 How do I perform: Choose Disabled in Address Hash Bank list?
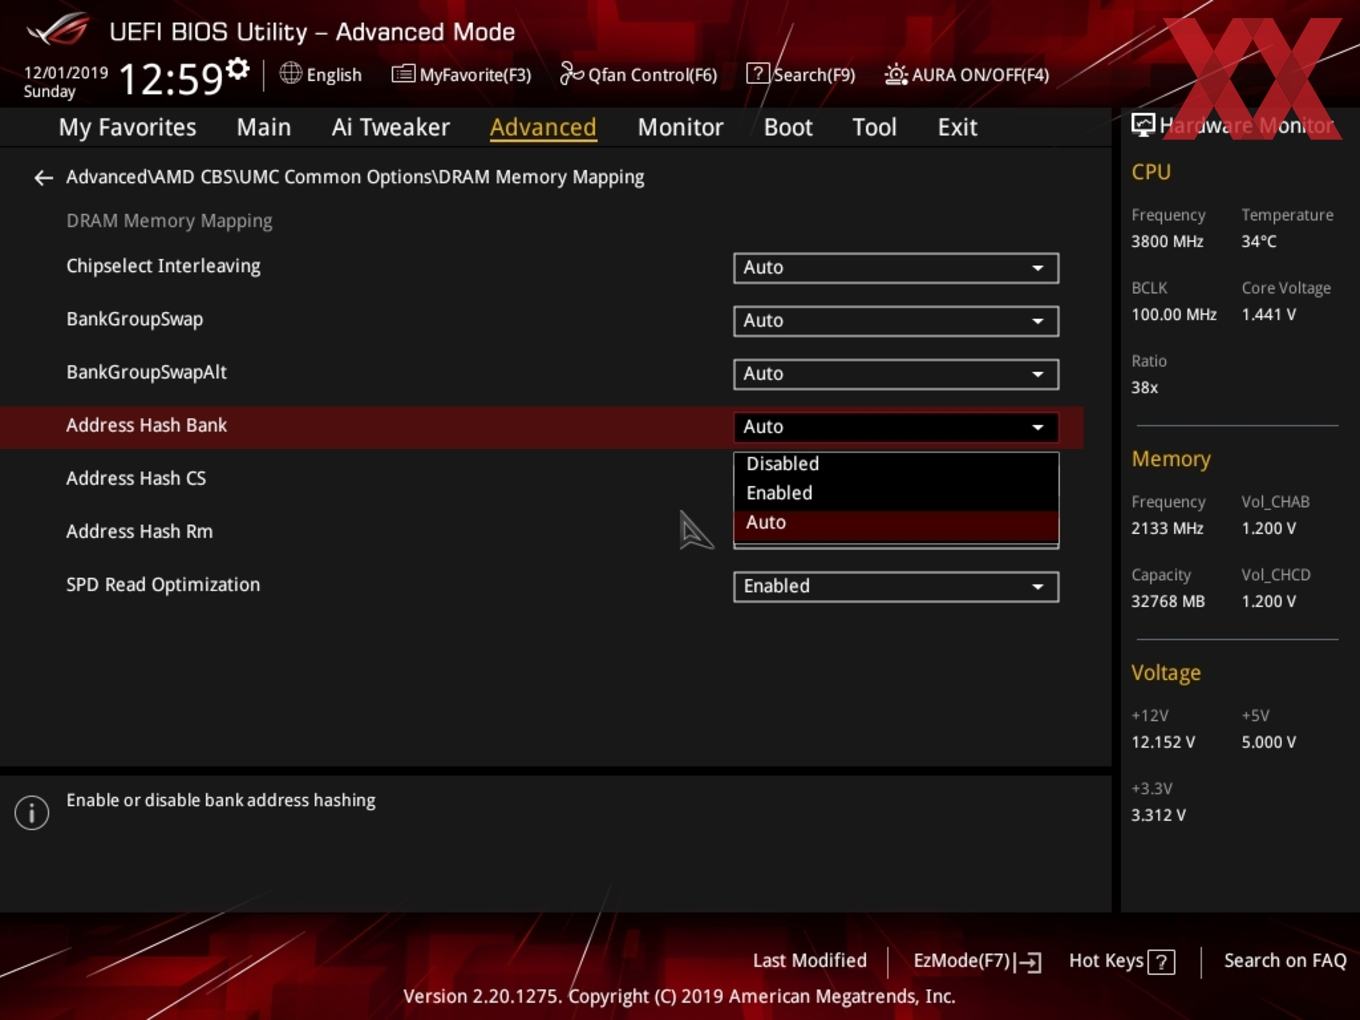(896, 464)
